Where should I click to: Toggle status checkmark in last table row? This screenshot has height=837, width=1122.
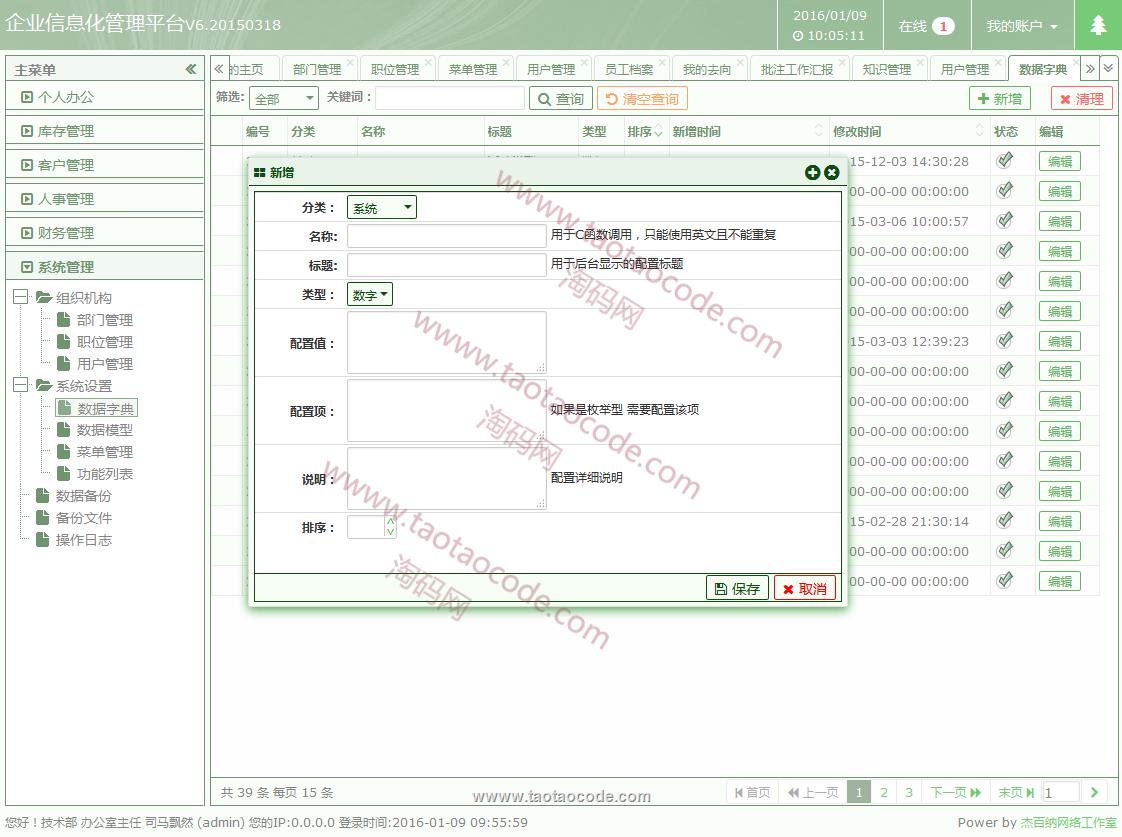point(1005,581)
